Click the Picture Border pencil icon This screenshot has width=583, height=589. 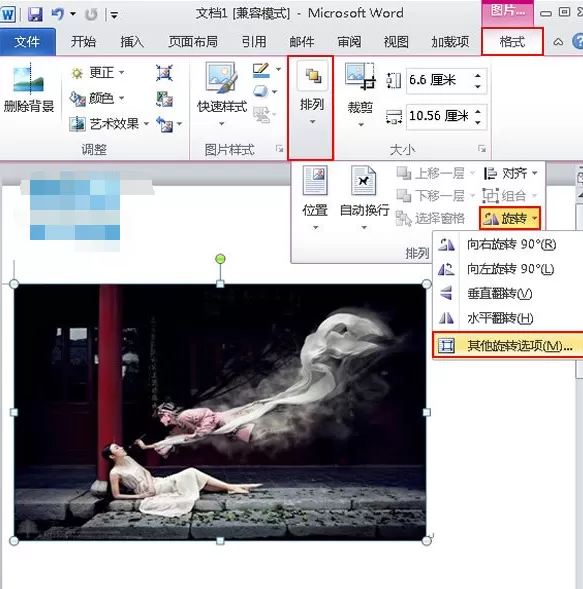(261, 70)
